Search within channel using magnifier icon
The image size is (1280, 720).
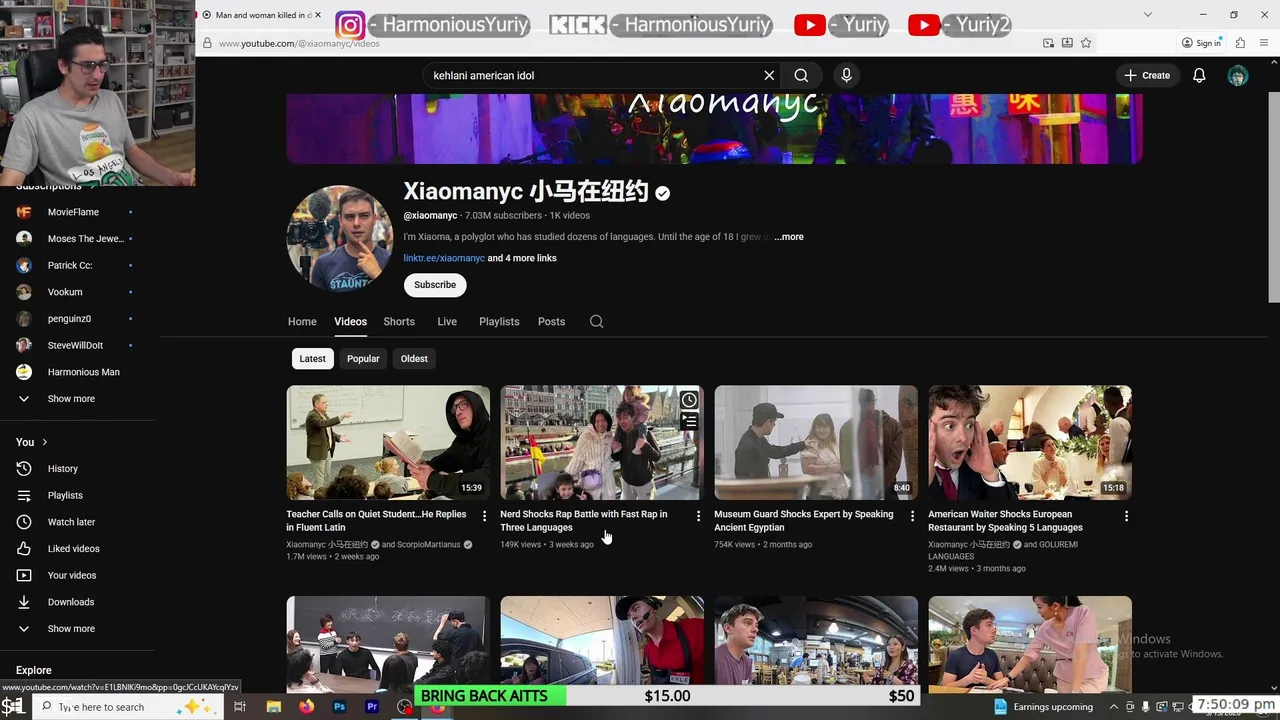click(596, 322)
